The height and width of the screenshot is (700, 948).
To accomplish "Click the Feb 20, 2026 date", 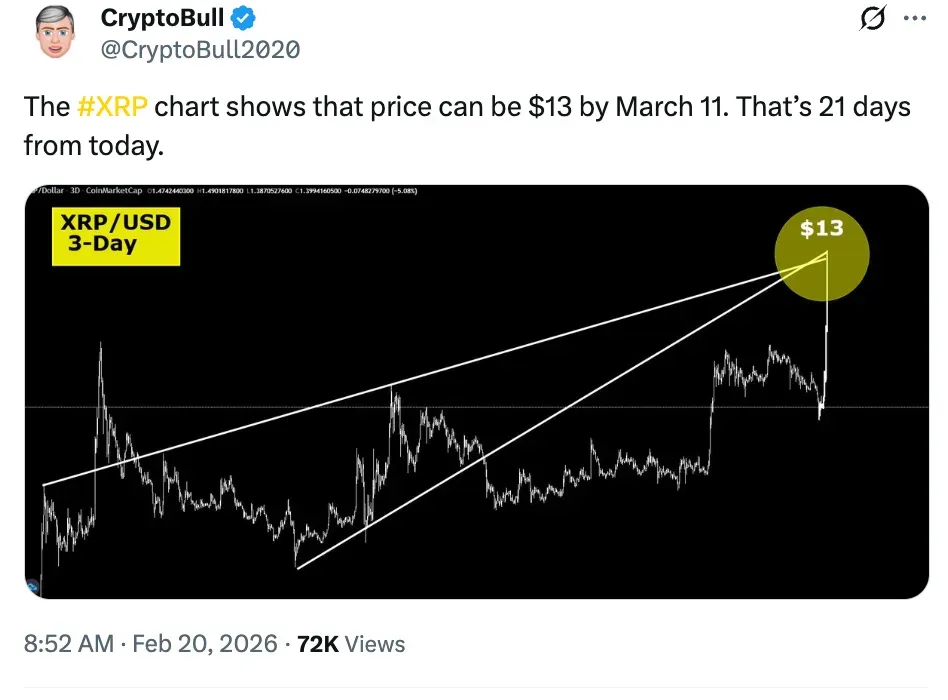I will coord(205,644).
